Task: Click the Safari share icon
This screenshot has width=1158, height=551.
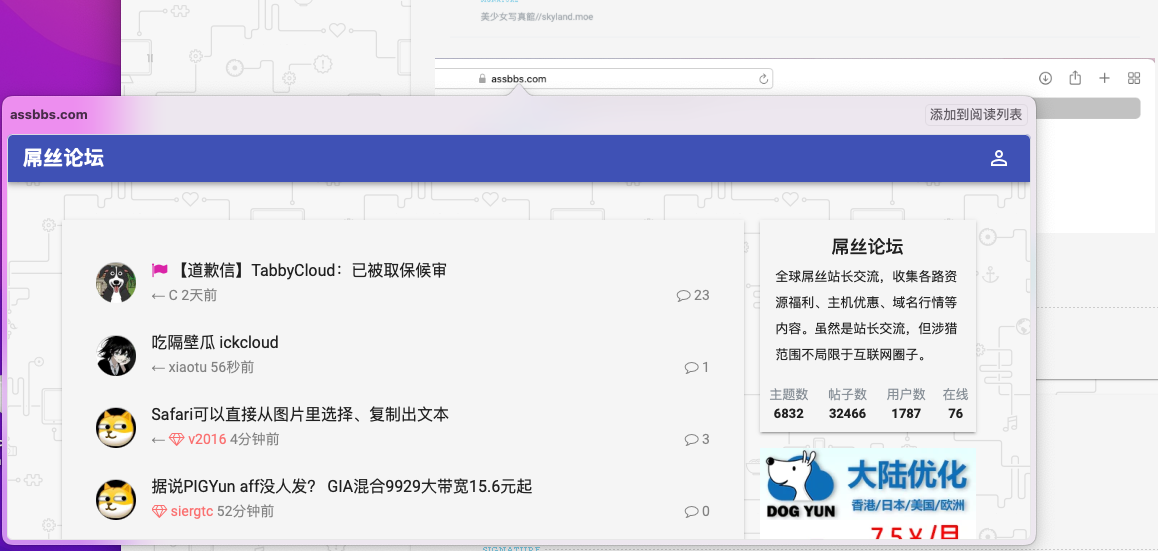Action: (x=1075, y=78)
